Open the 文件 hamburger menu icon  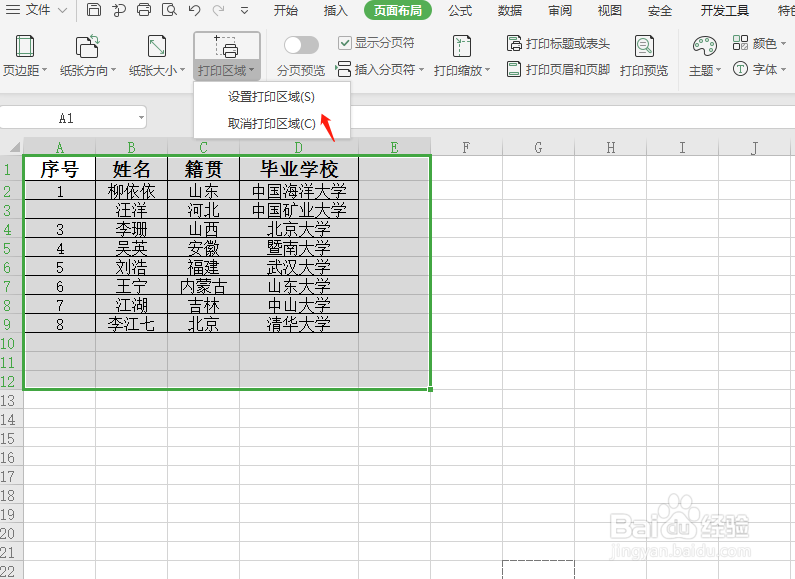(x=12, y=10)
